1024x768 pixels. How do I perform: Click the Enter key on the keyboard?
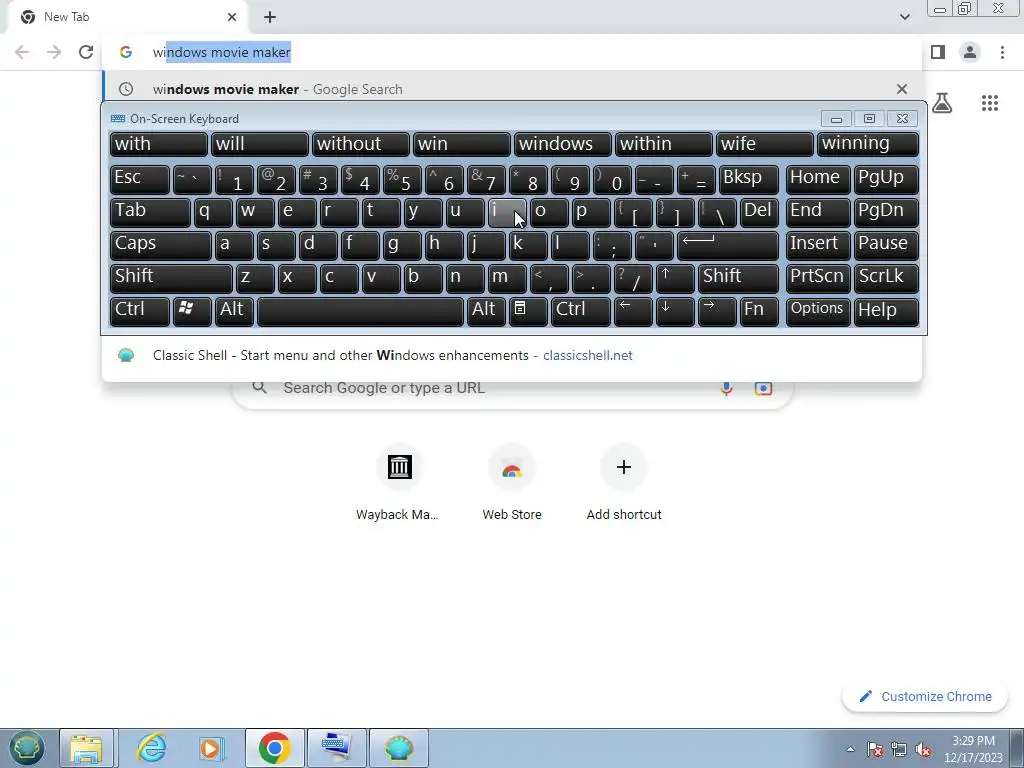tap(728, 246)
